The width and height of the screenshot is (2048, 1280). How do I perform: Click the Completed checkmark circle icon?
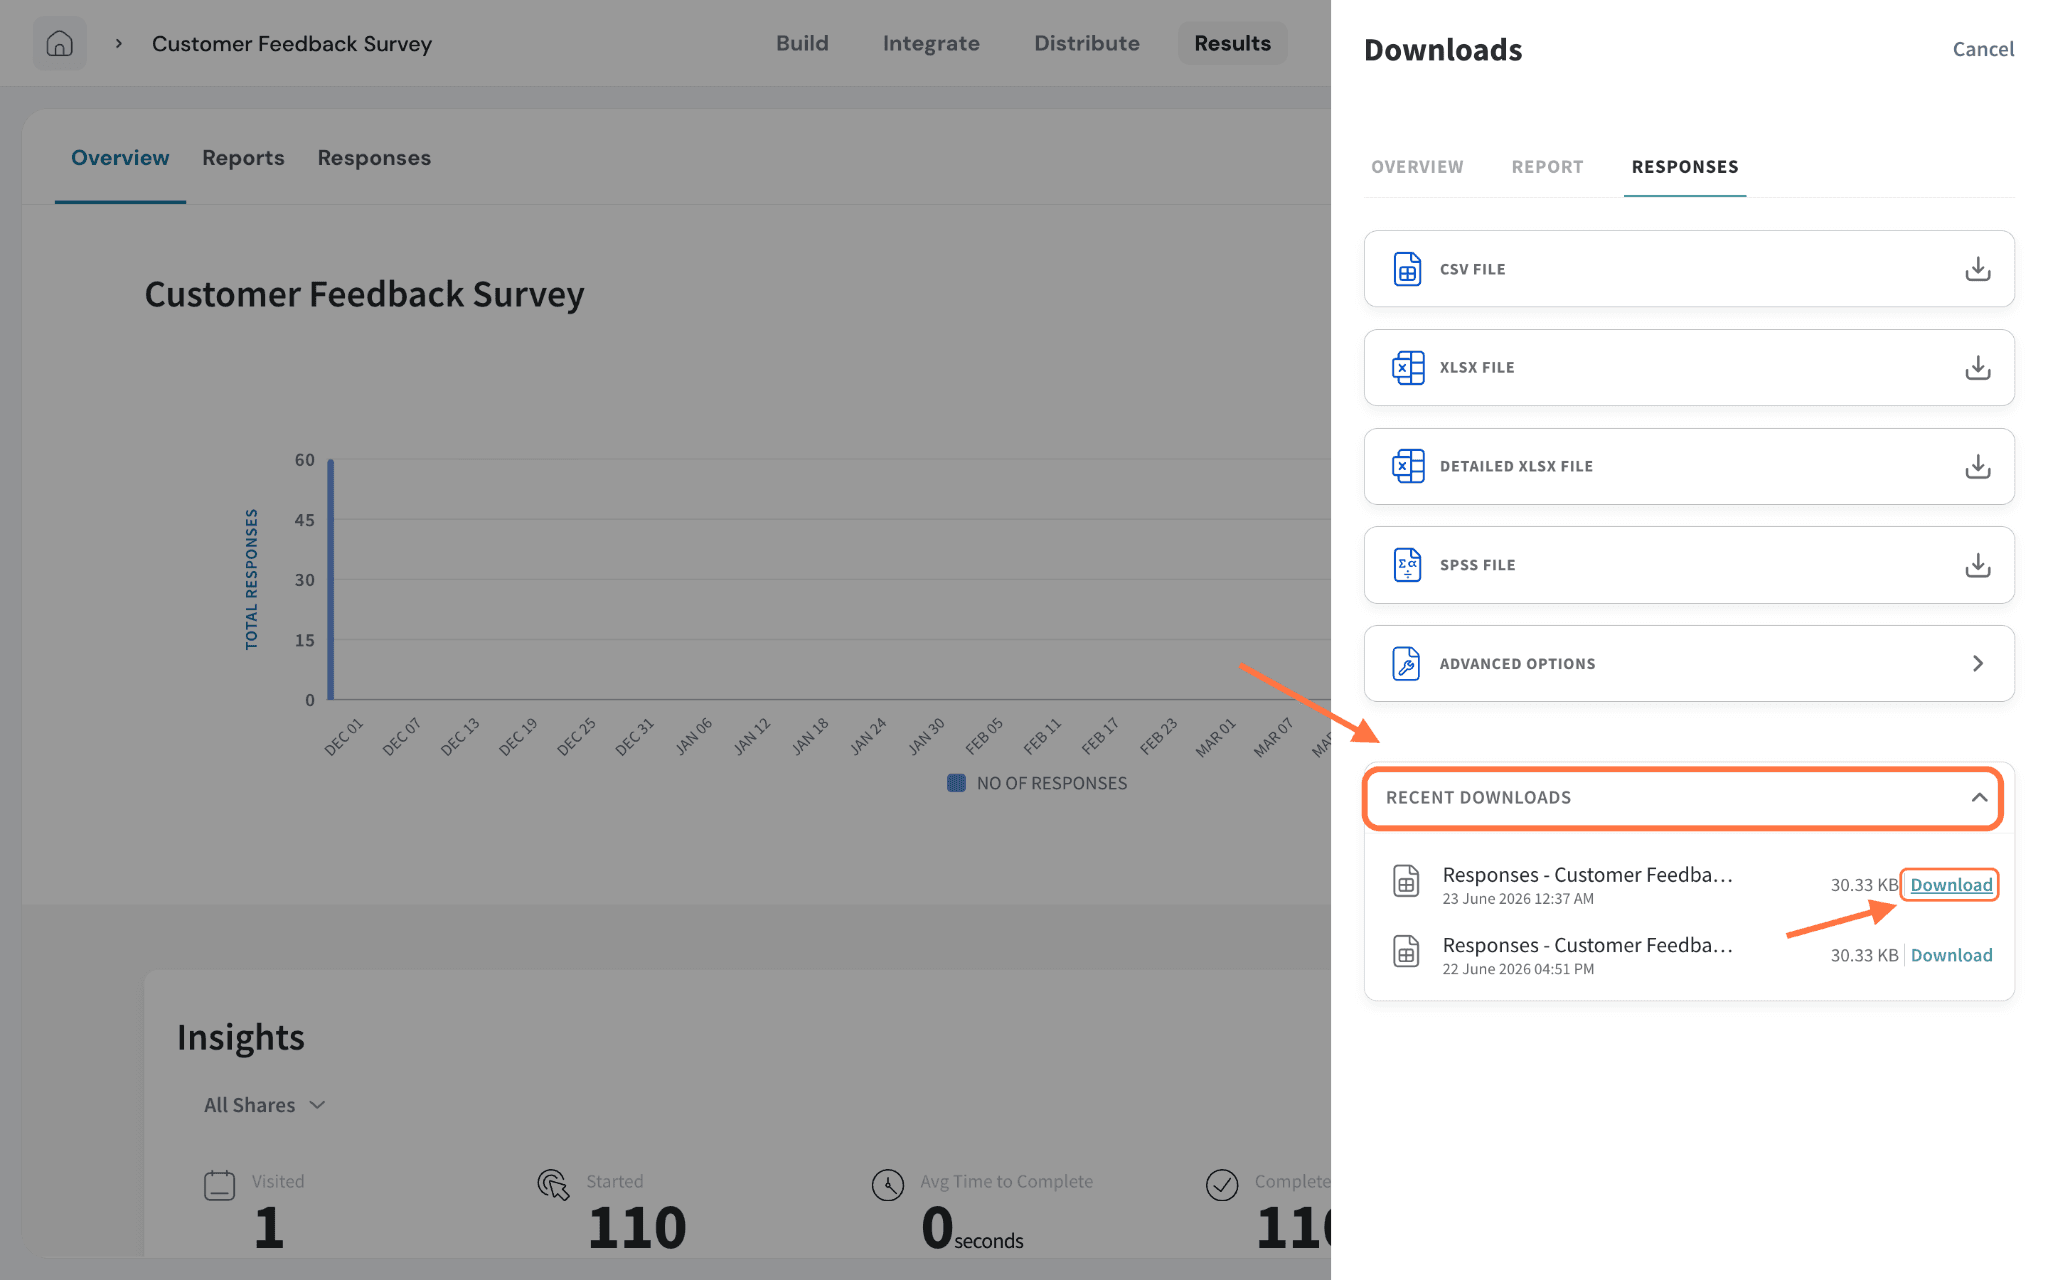pyautogui.click(x=1222, y=1185)
